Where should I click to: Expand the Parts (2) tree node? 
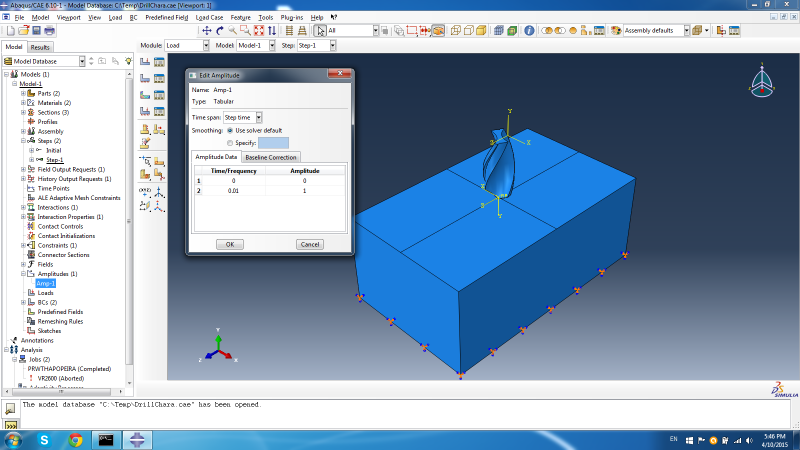point(23,93)
